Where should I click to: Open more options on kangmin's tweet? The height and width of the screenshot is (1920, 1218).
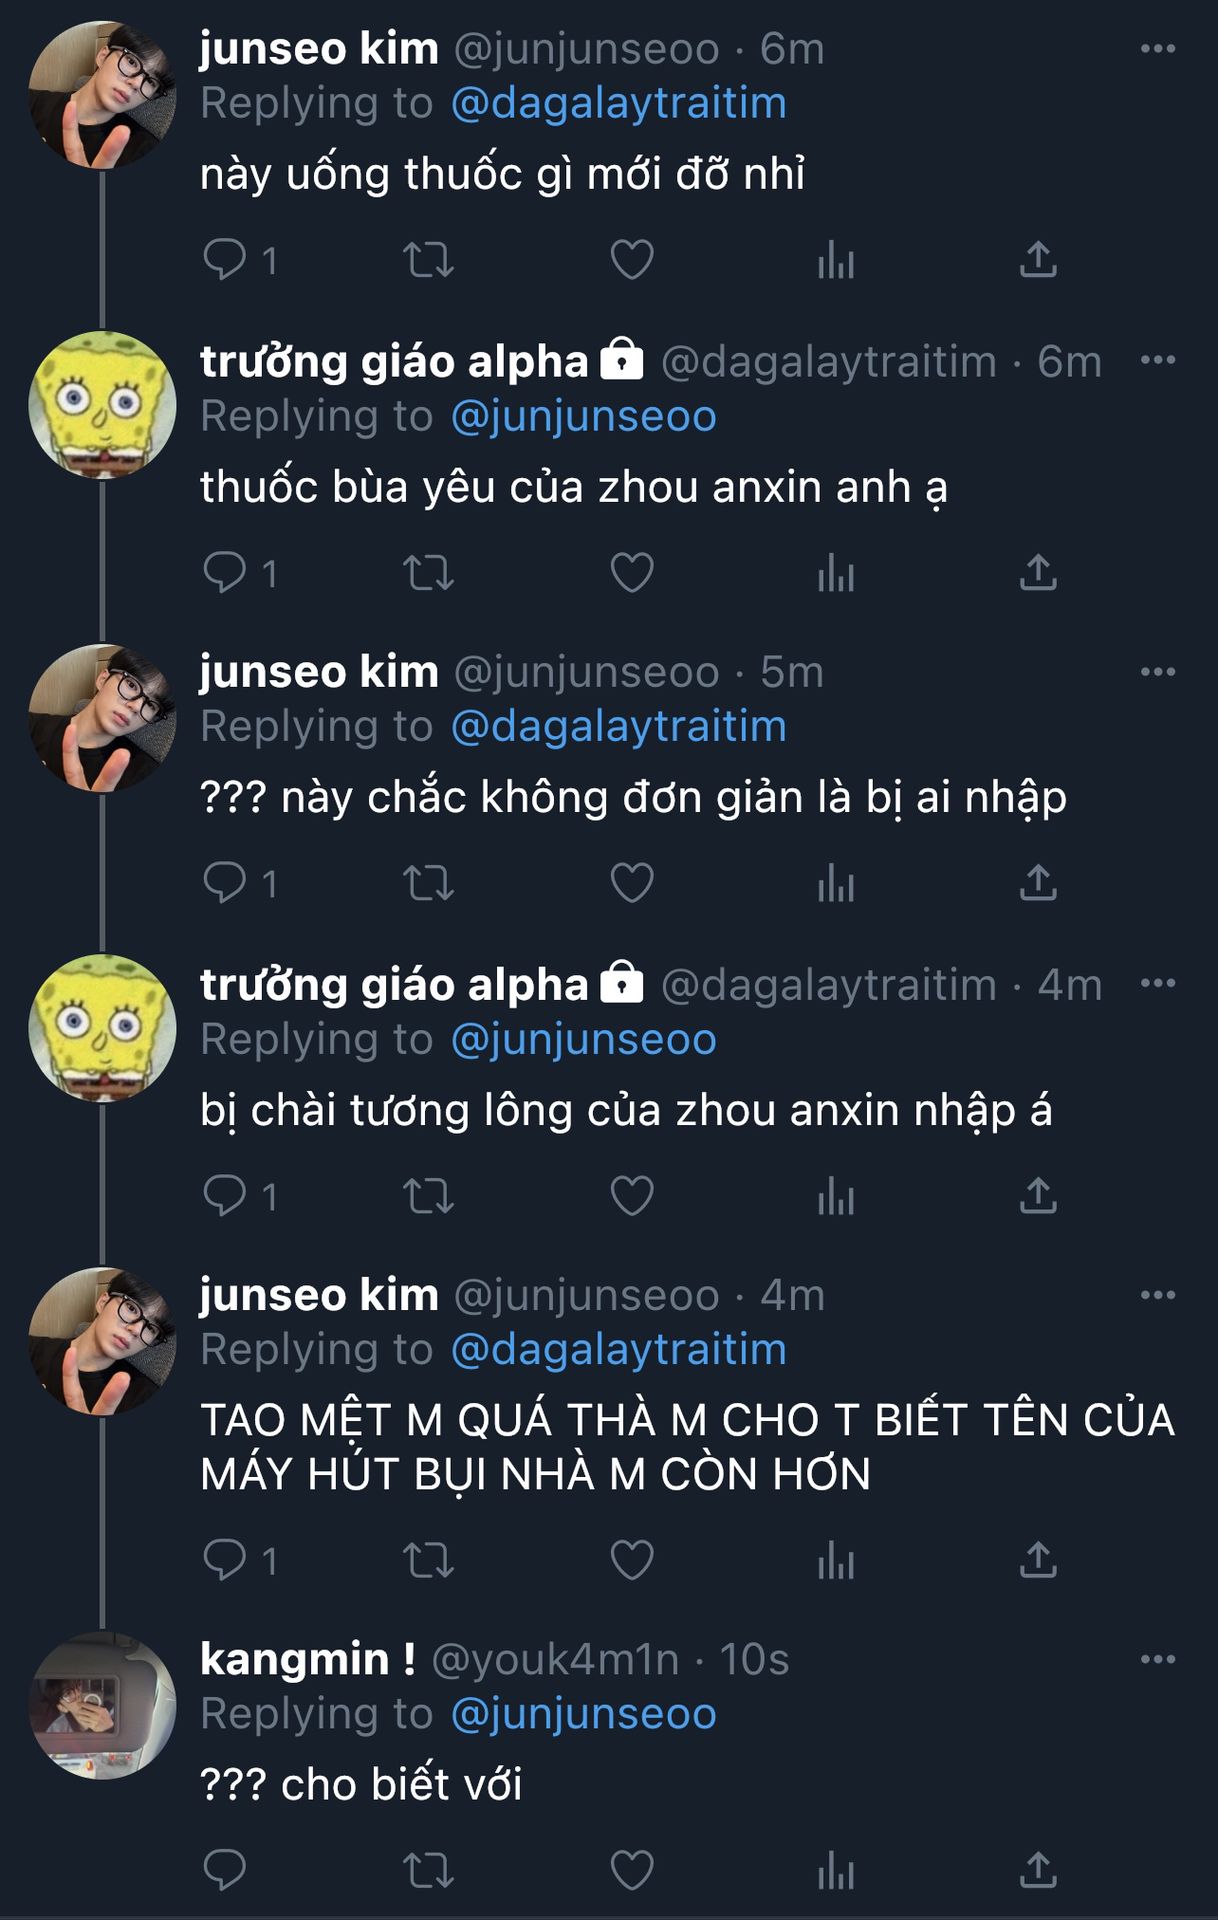tap(1157, 1659)
